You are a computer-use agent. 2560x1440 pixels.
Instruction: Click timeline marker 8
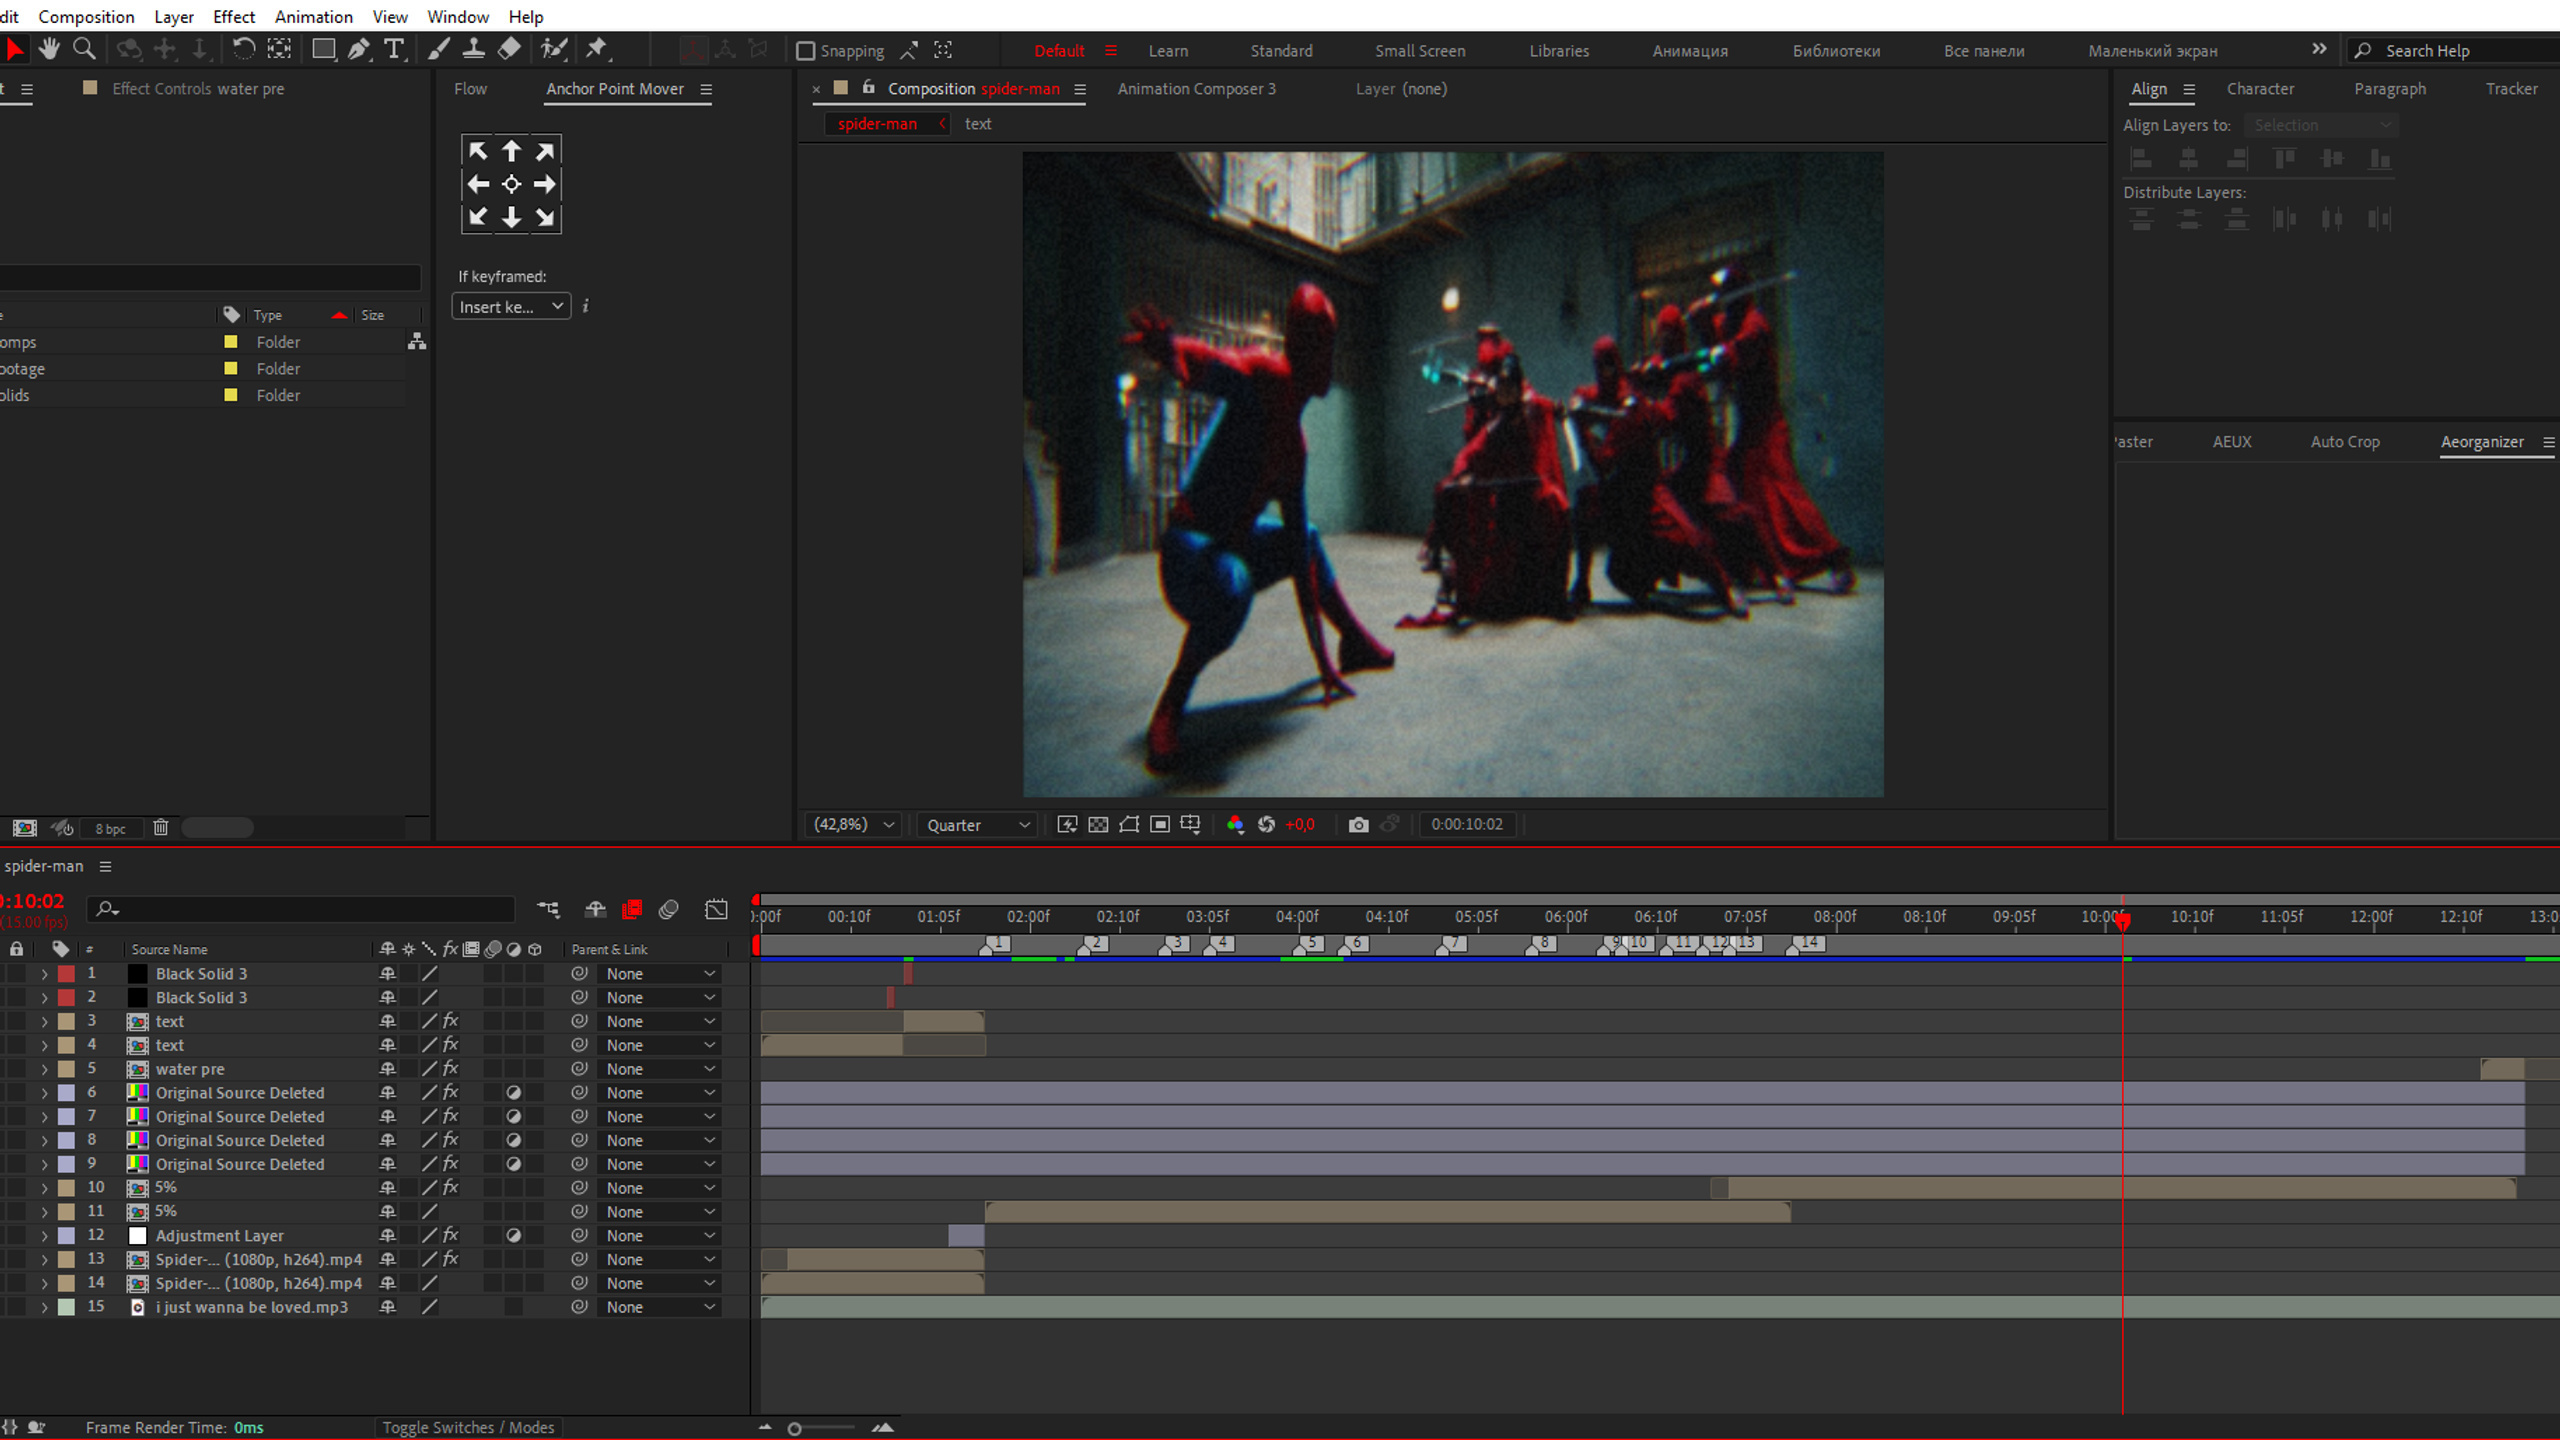pyautogui.click(x=1541, y=943)
